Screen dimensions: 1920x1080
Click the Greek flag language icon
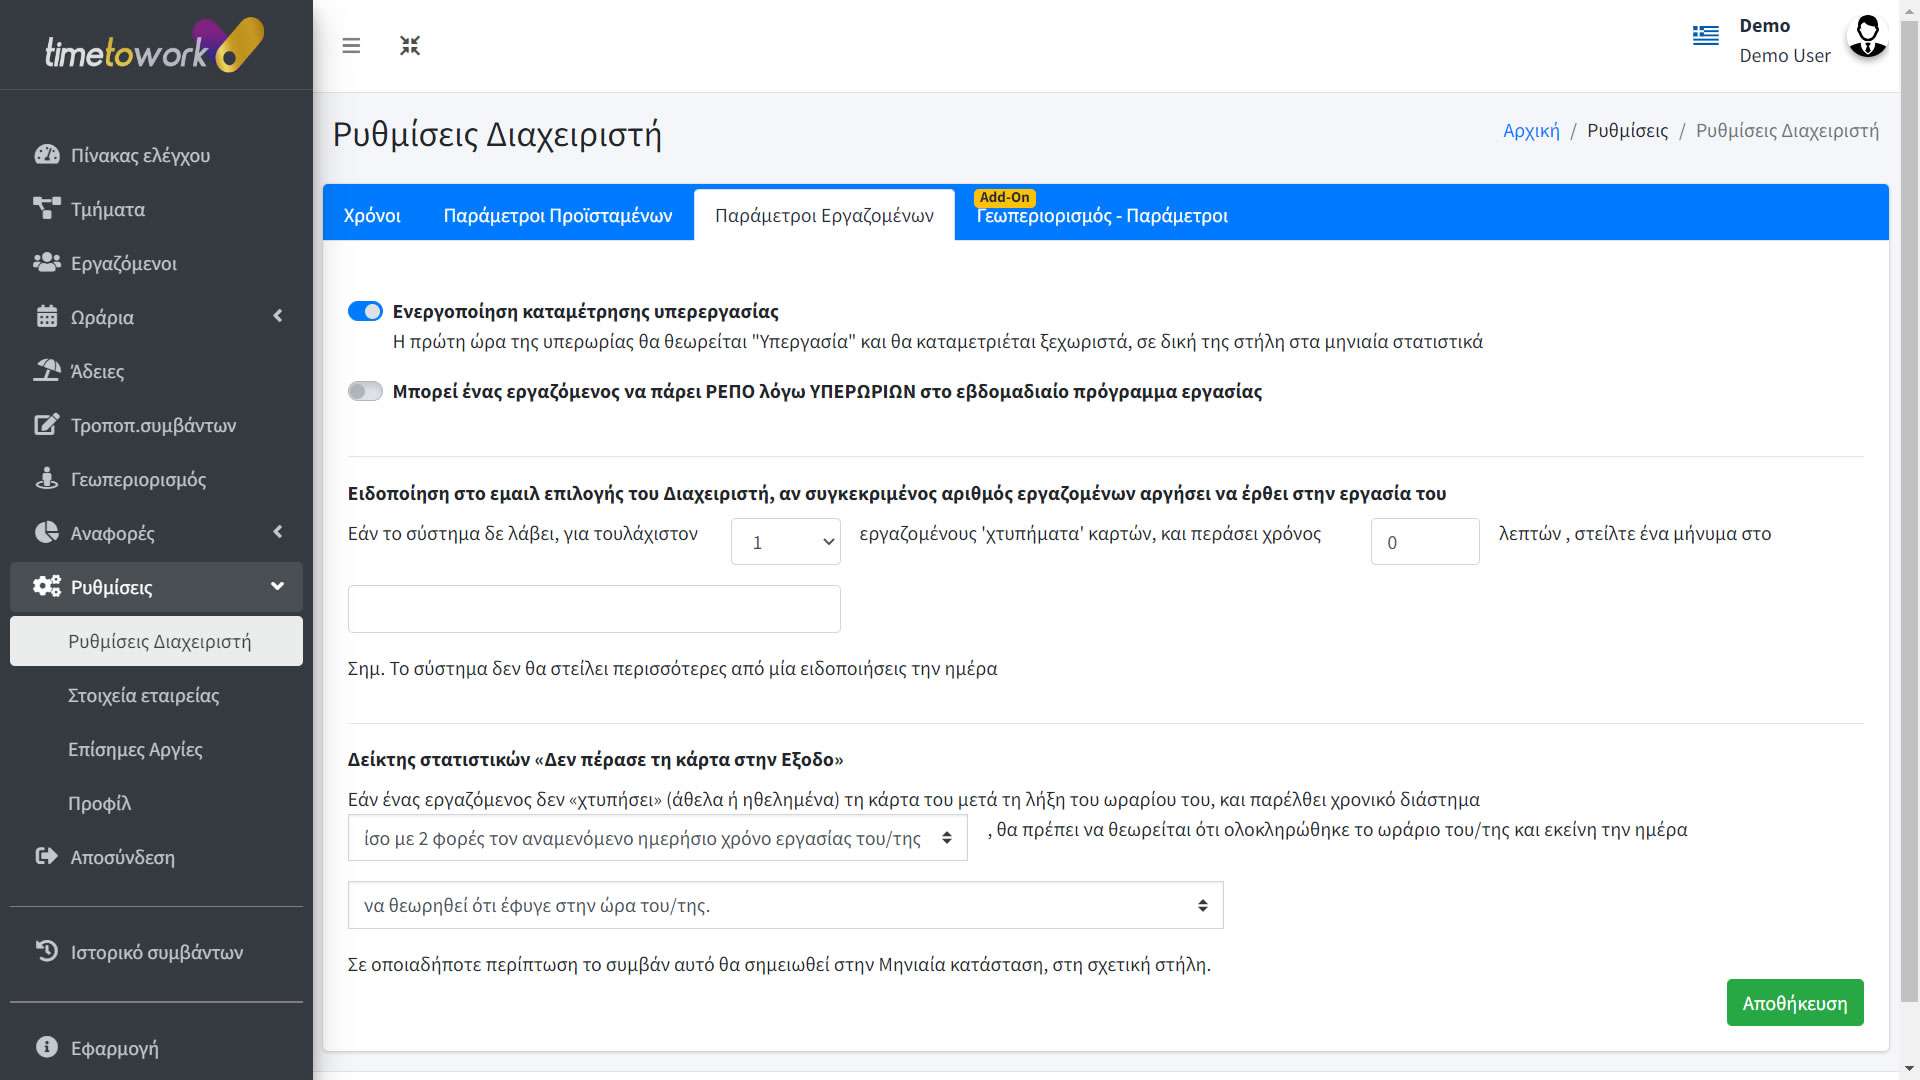(x=1705, y=36)
